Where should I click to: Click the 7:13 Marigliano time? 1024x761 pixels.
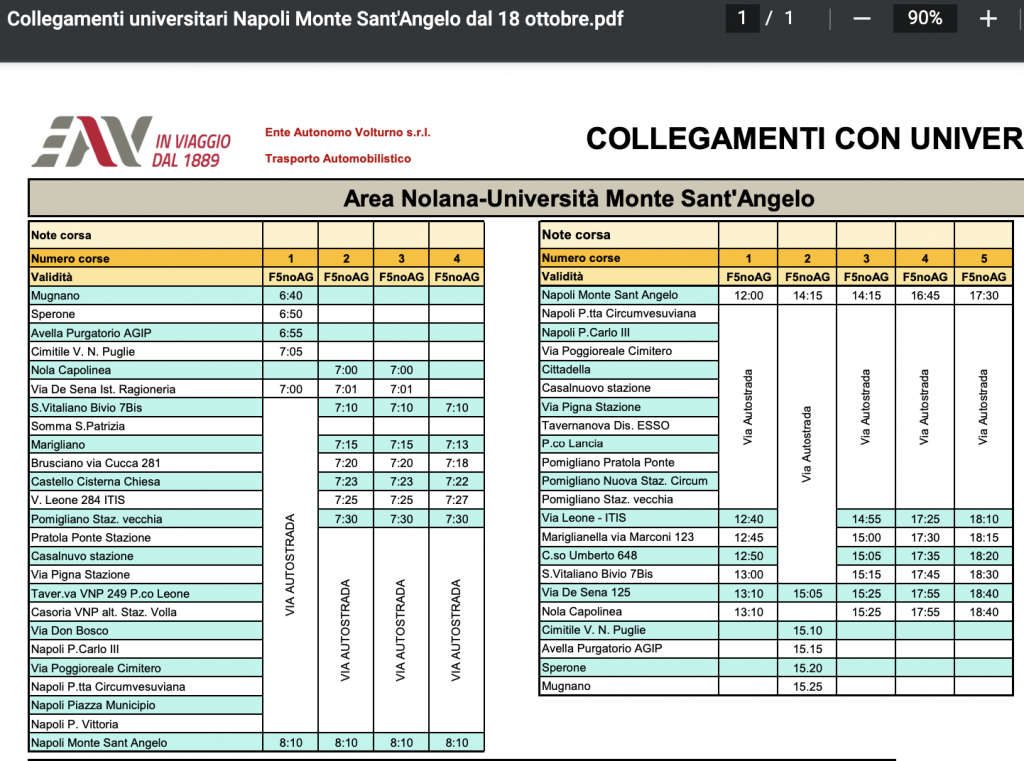(456, 445)
